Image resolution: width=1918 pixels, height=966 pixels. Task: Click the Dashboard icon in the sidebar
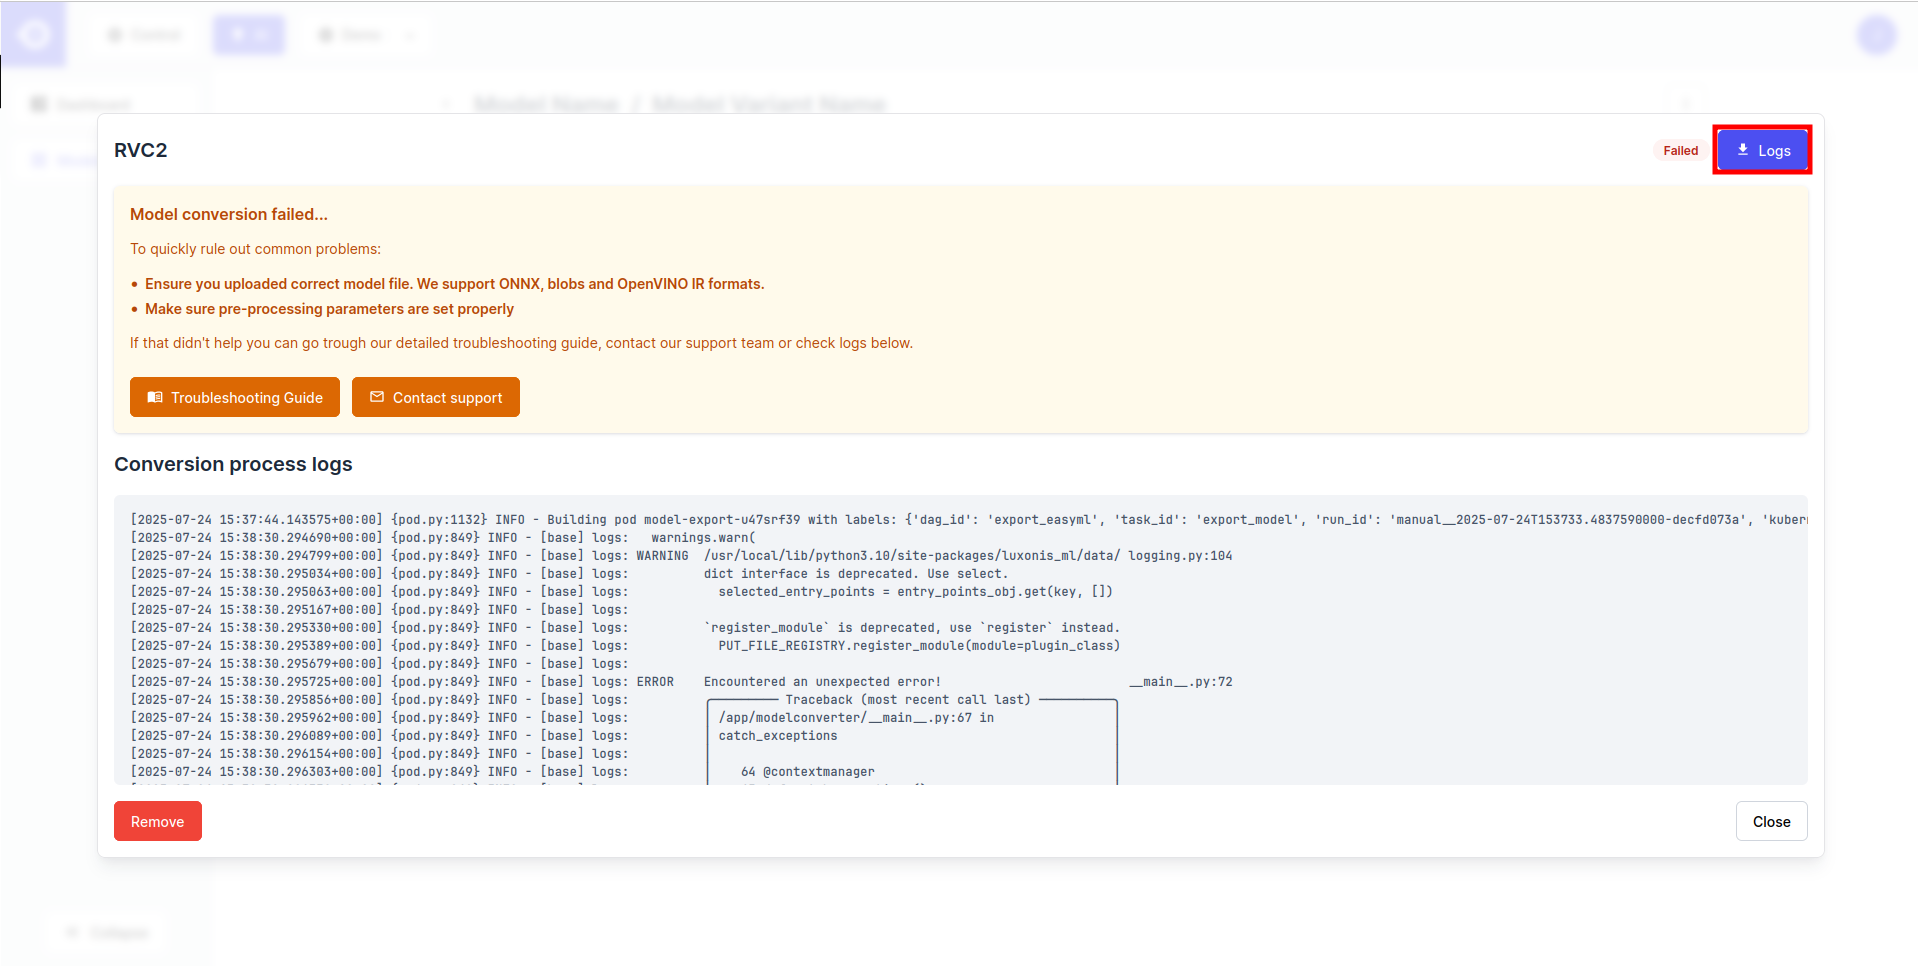pos(39,104)
